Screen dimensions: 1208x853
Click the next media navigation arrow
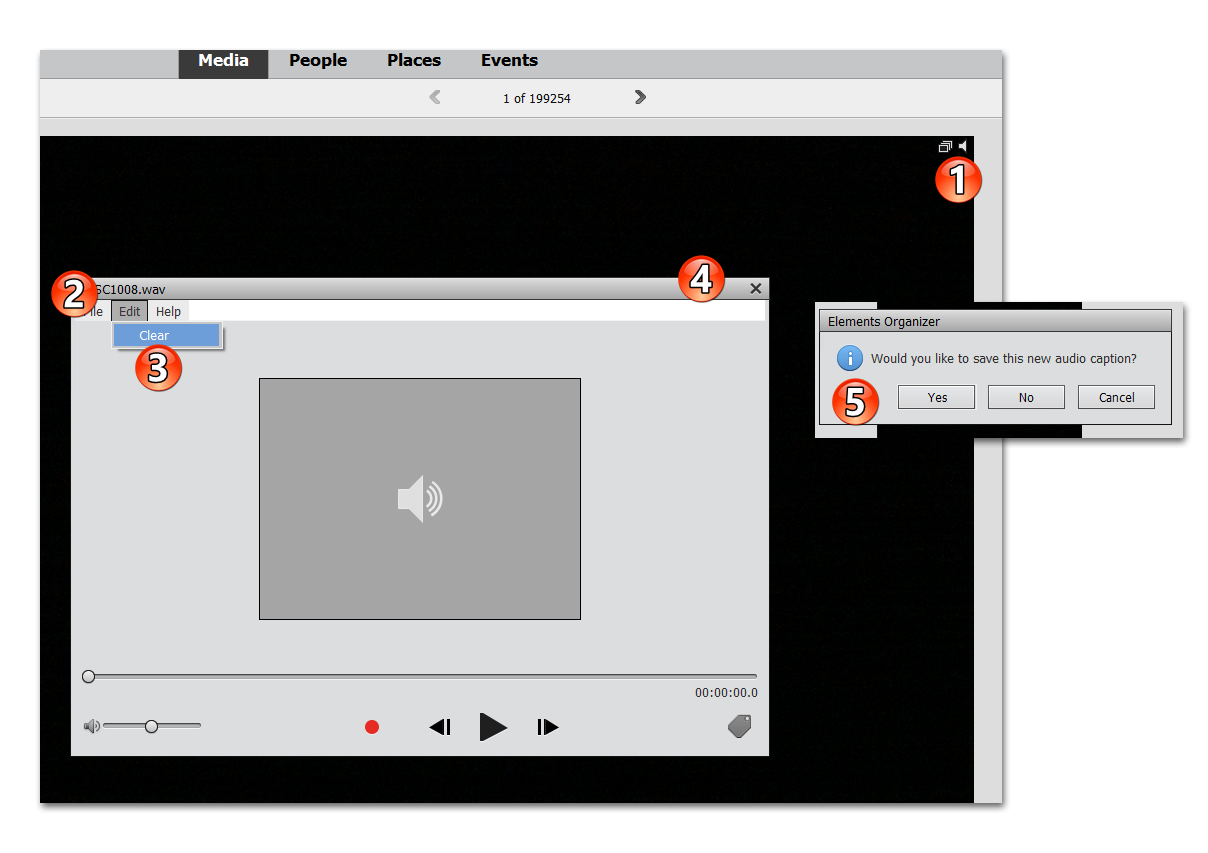point(639,97)
